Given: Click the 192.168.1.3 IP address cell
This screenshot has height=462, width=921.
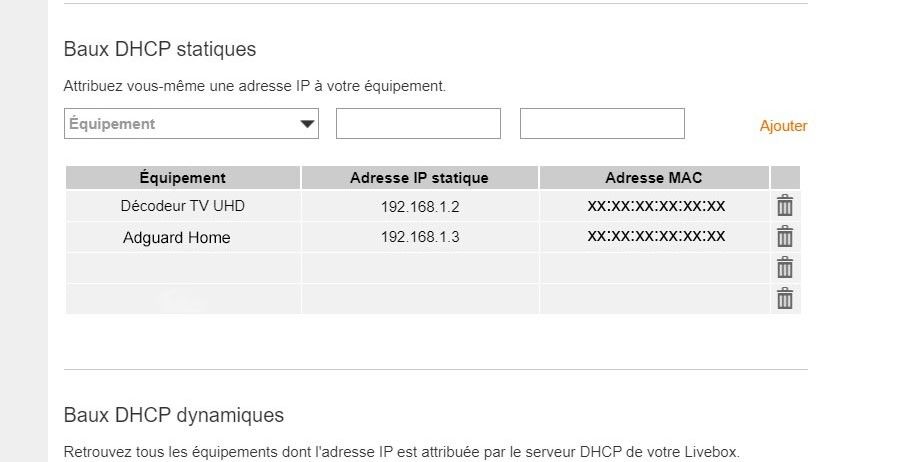Looking at the screenshot, I should [419, 238].
